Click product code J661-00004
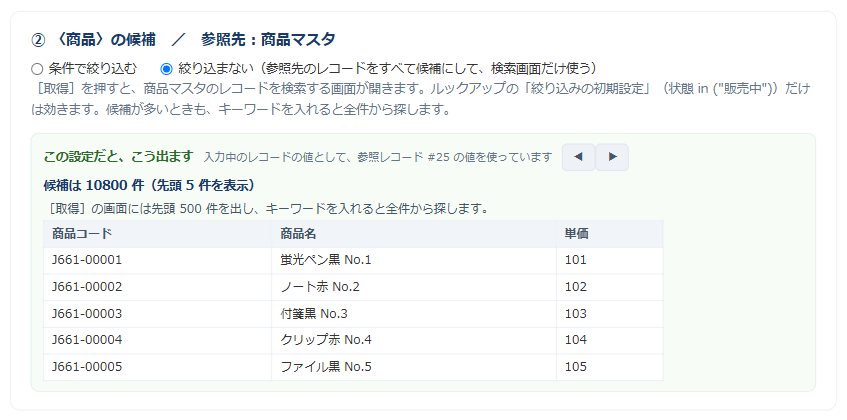 click(87, 340)
